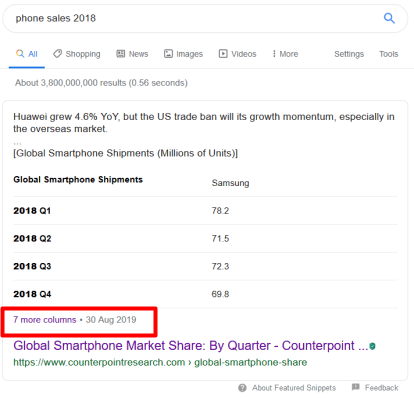Screen dimensions: 414x398
Task: Open the Images results tab
Action: click(183, 54)
